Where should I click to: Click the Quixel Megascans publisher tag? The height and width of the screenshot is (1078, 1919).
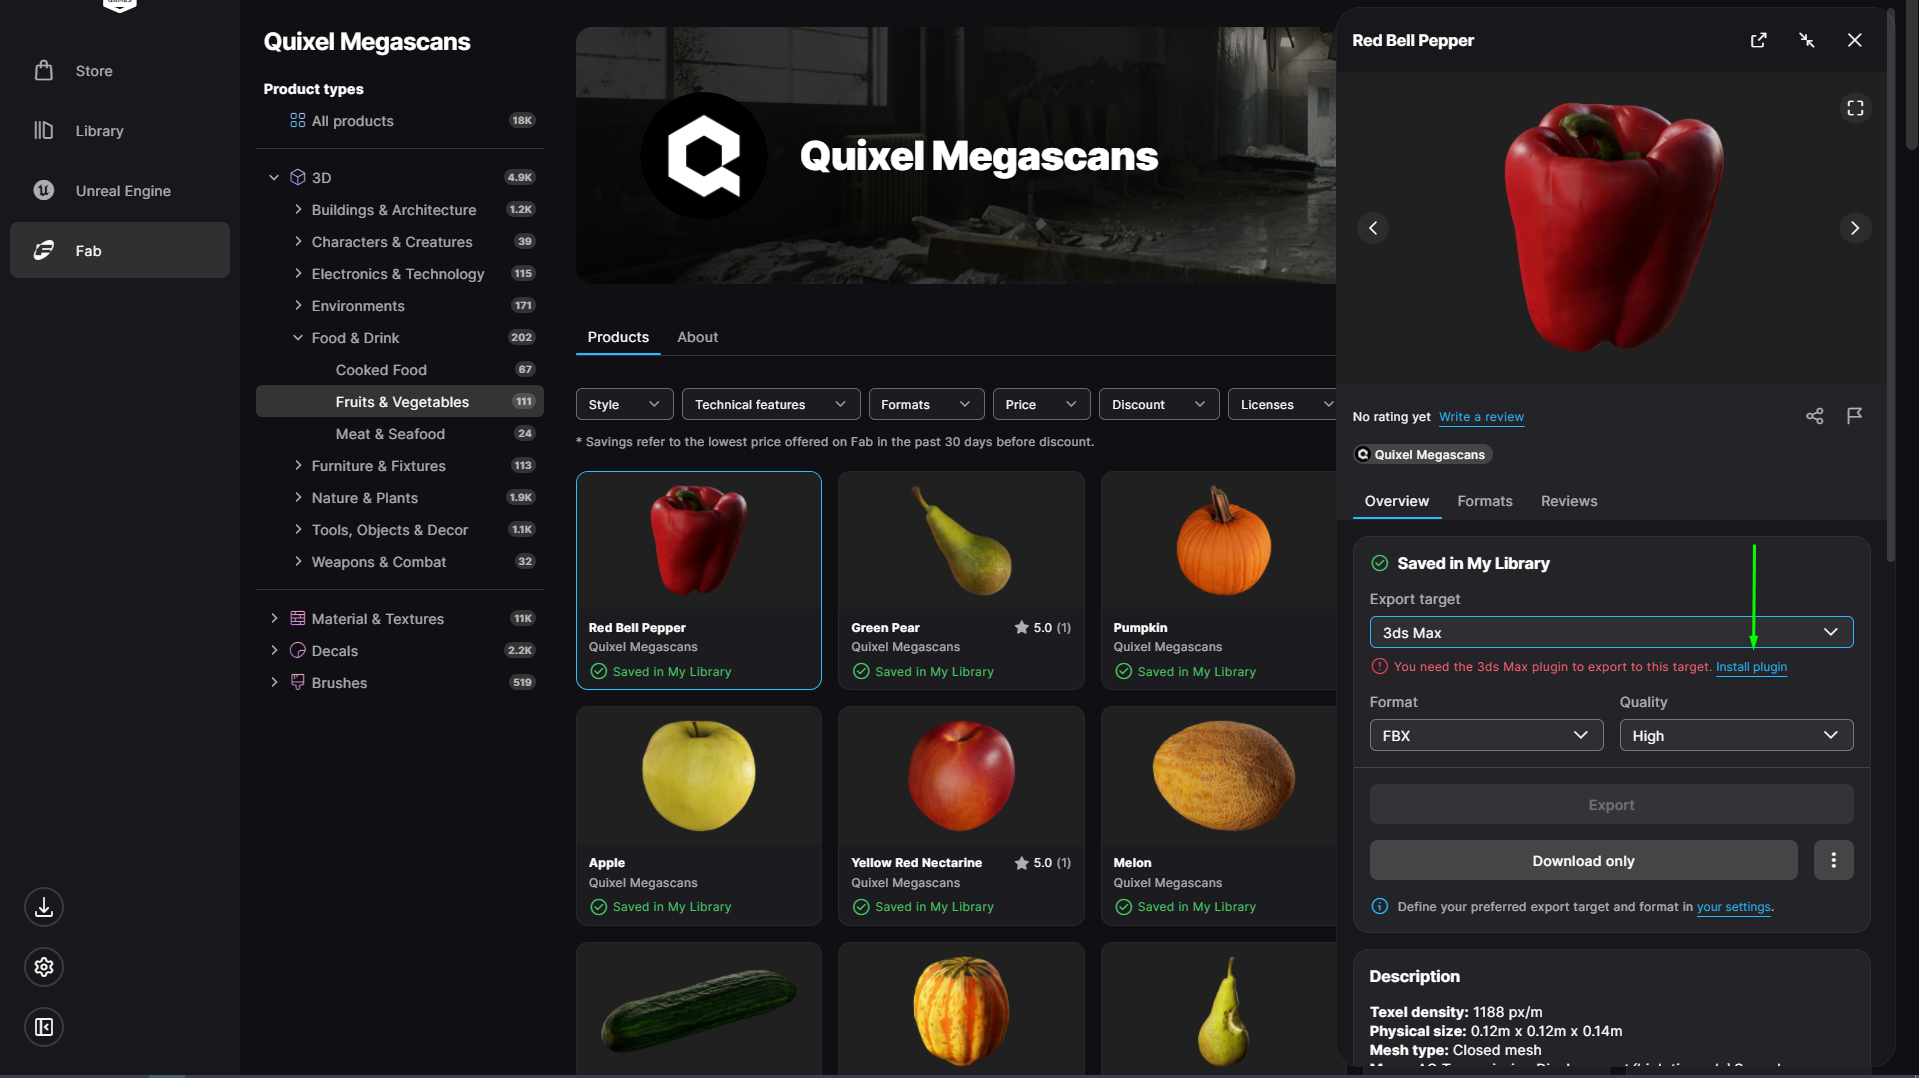click(1422, 455)
